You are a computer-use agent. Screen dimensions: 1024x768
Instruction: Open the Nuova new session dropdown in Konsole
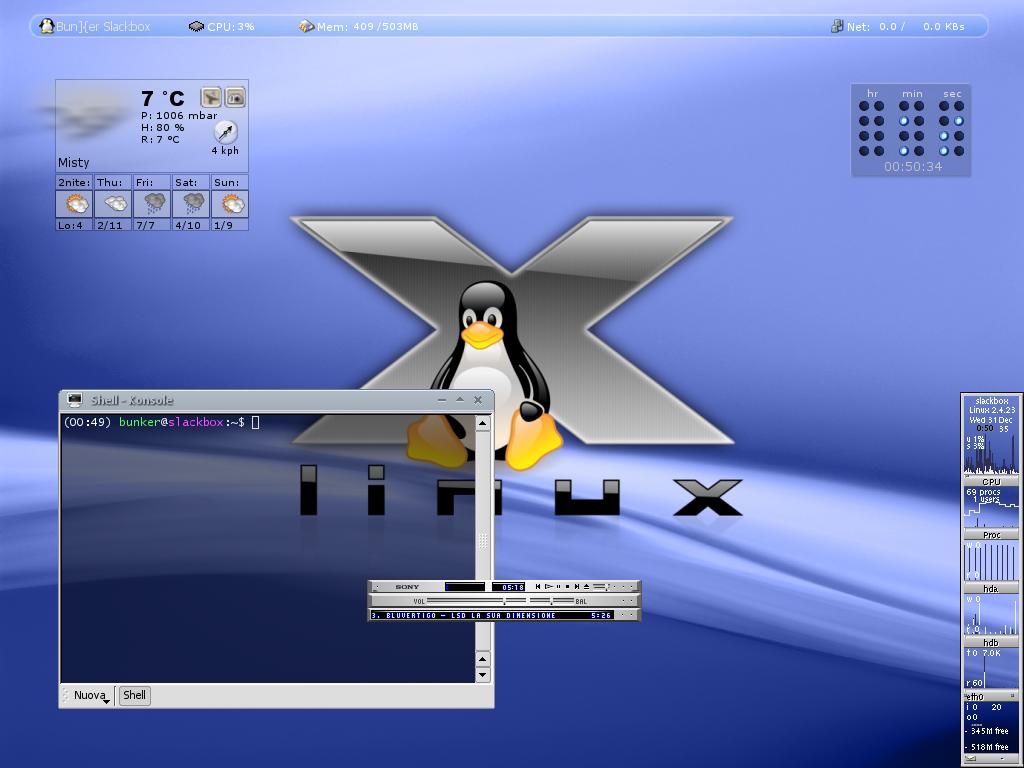[x=91, y=696]
